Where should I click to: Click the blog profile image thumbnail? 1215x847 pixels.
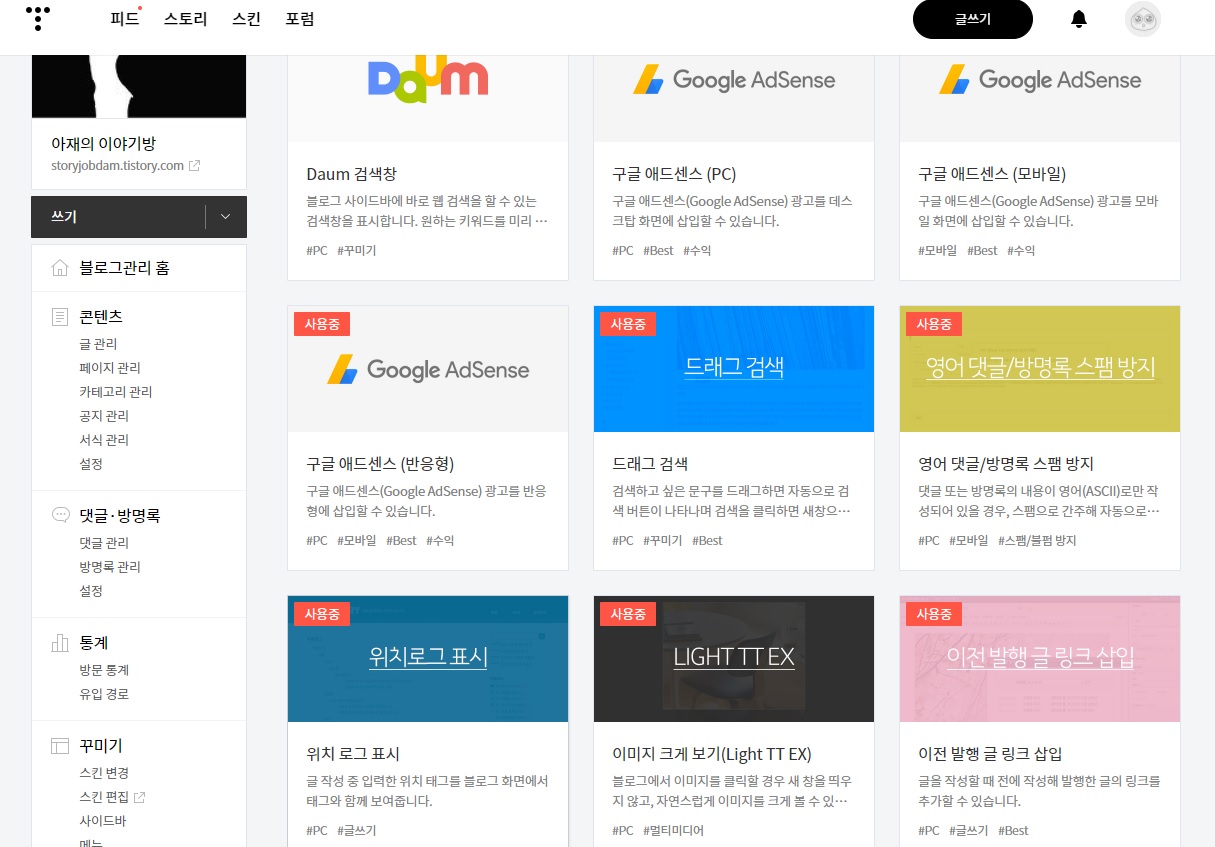click(x=139, y=88)
